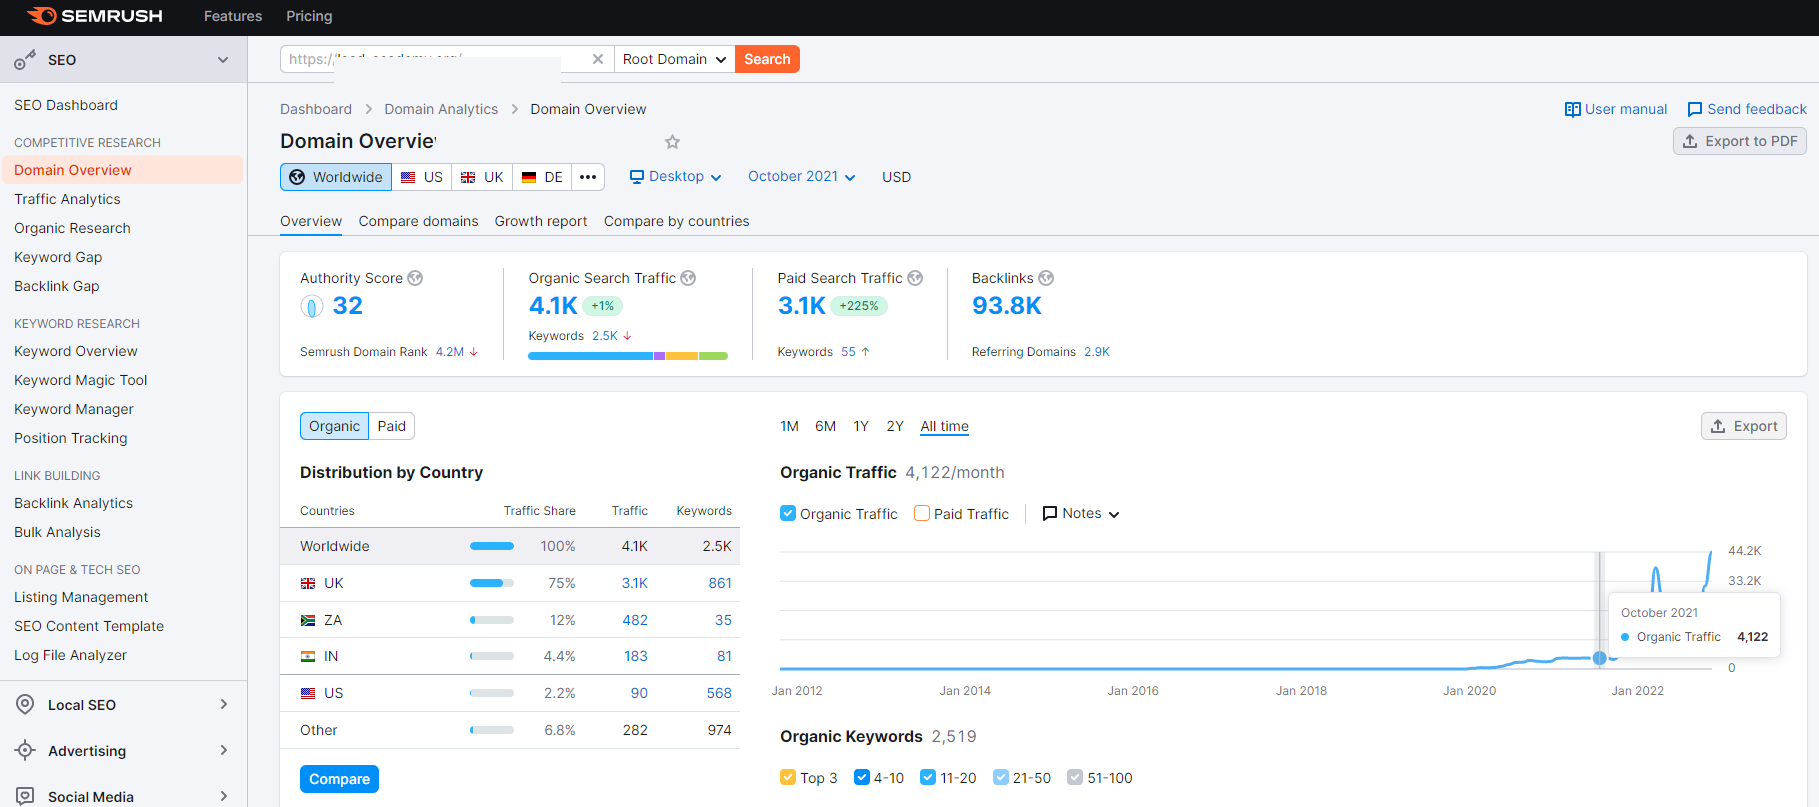Click the Organic Search Traffic info icon
Screen dimensions: 1819x807
coord(688,278)
